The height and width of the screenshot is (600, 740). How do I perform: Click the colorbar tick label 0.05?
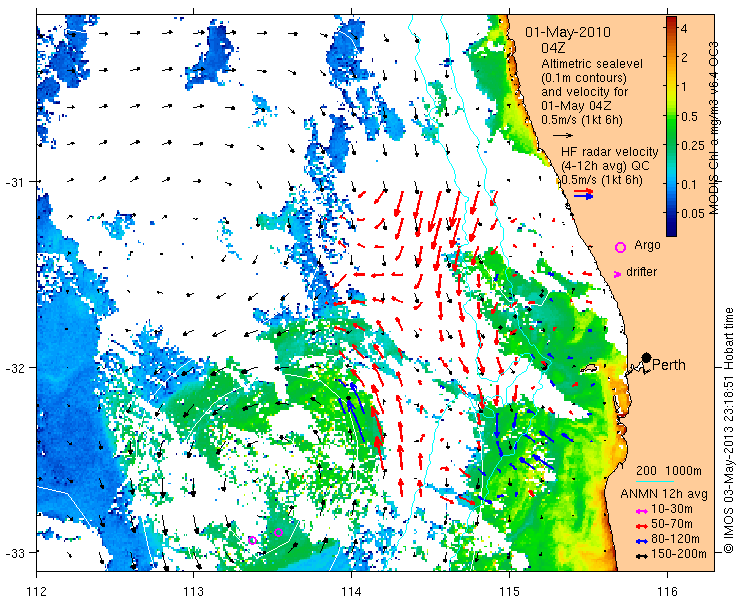point(693,213)
